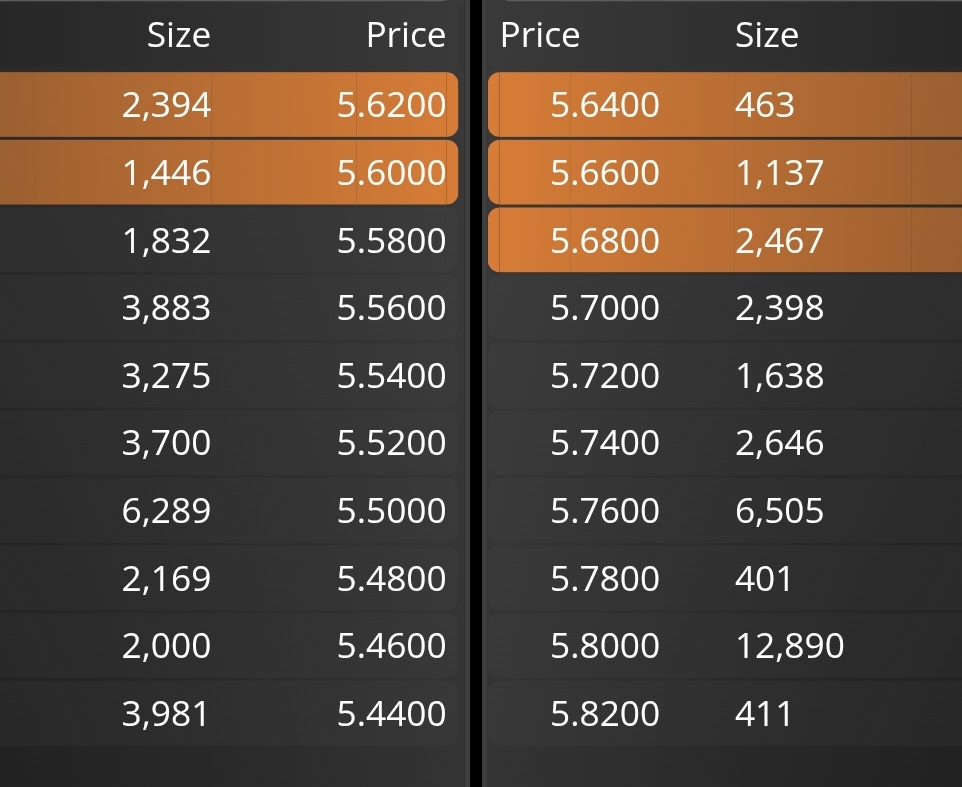The image size is (962, 787).
Task: Select the 5.6200 bid price row
Action: coord(229,104)
